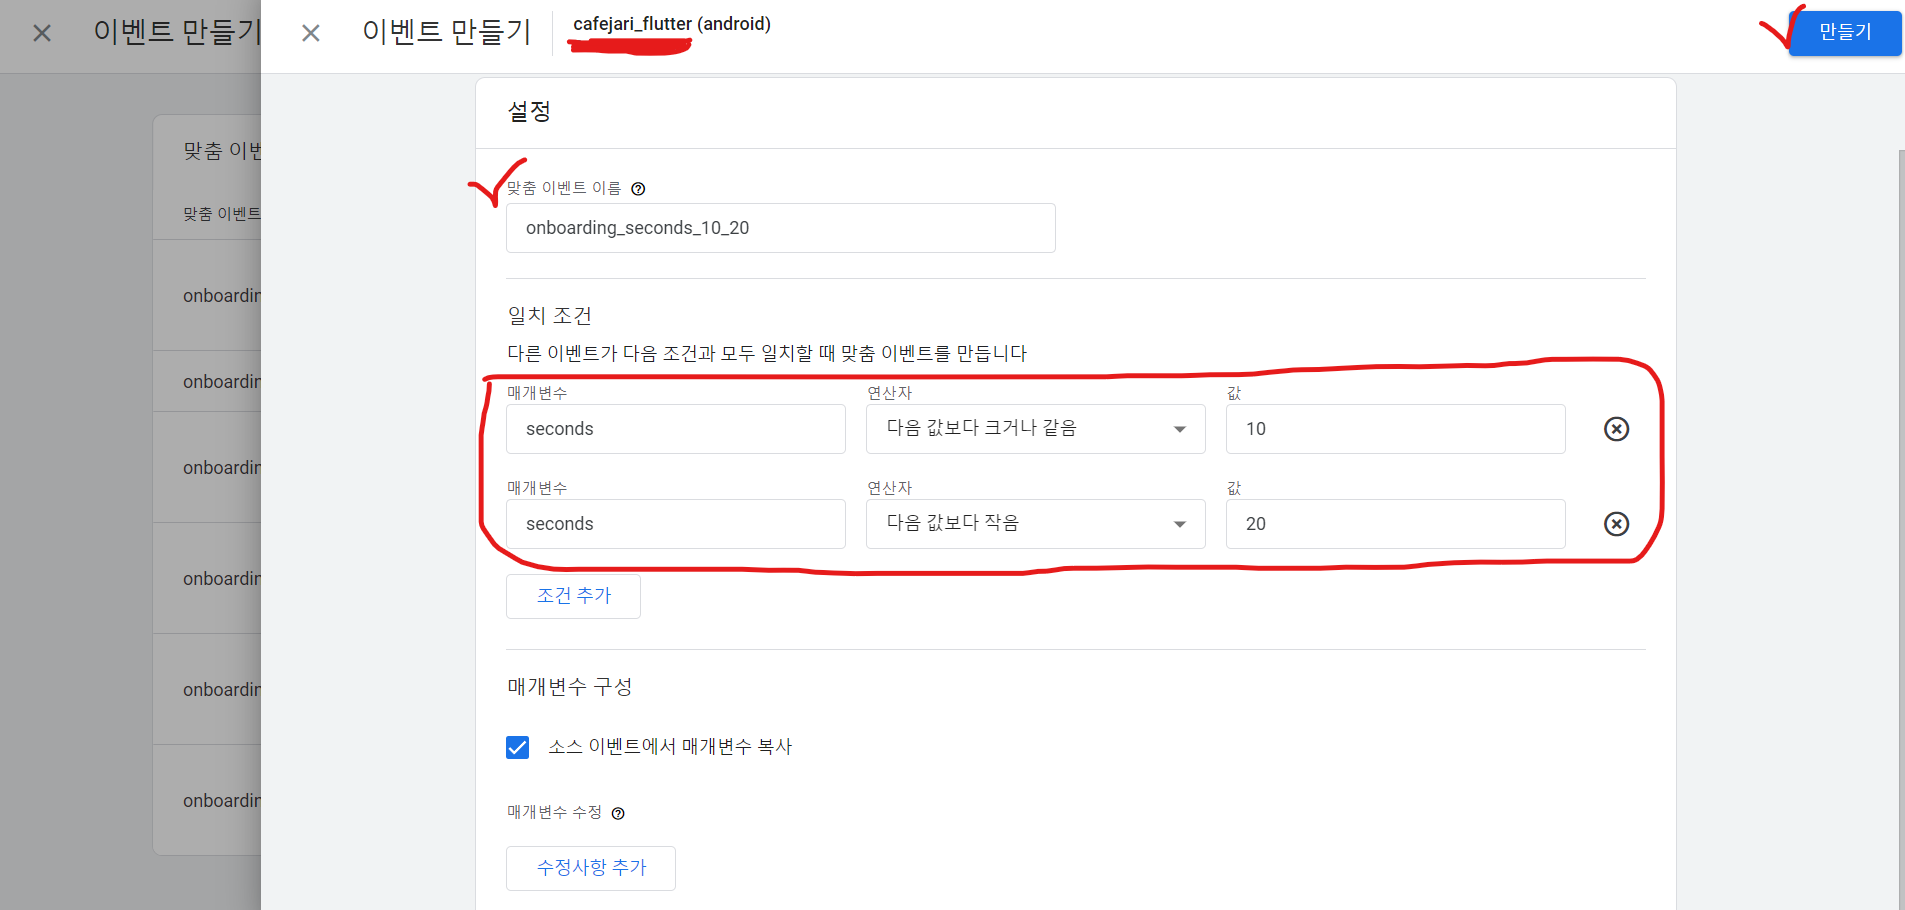The image size is (1905, 910).
Task: Open the 다음 값보다 크거나 같음 operator dropdown
Action: tap(1035, 429)
